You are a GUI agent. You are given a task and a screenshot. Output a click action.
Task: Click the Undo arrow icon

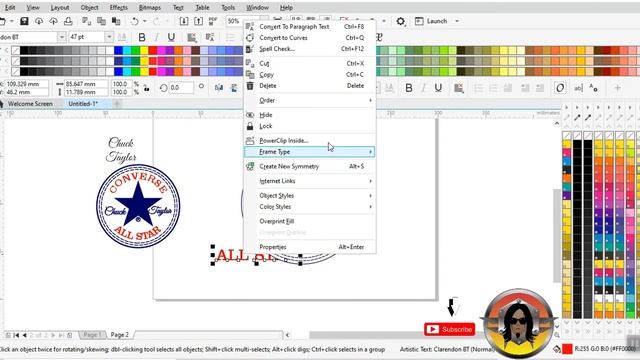tap(135, 21)
